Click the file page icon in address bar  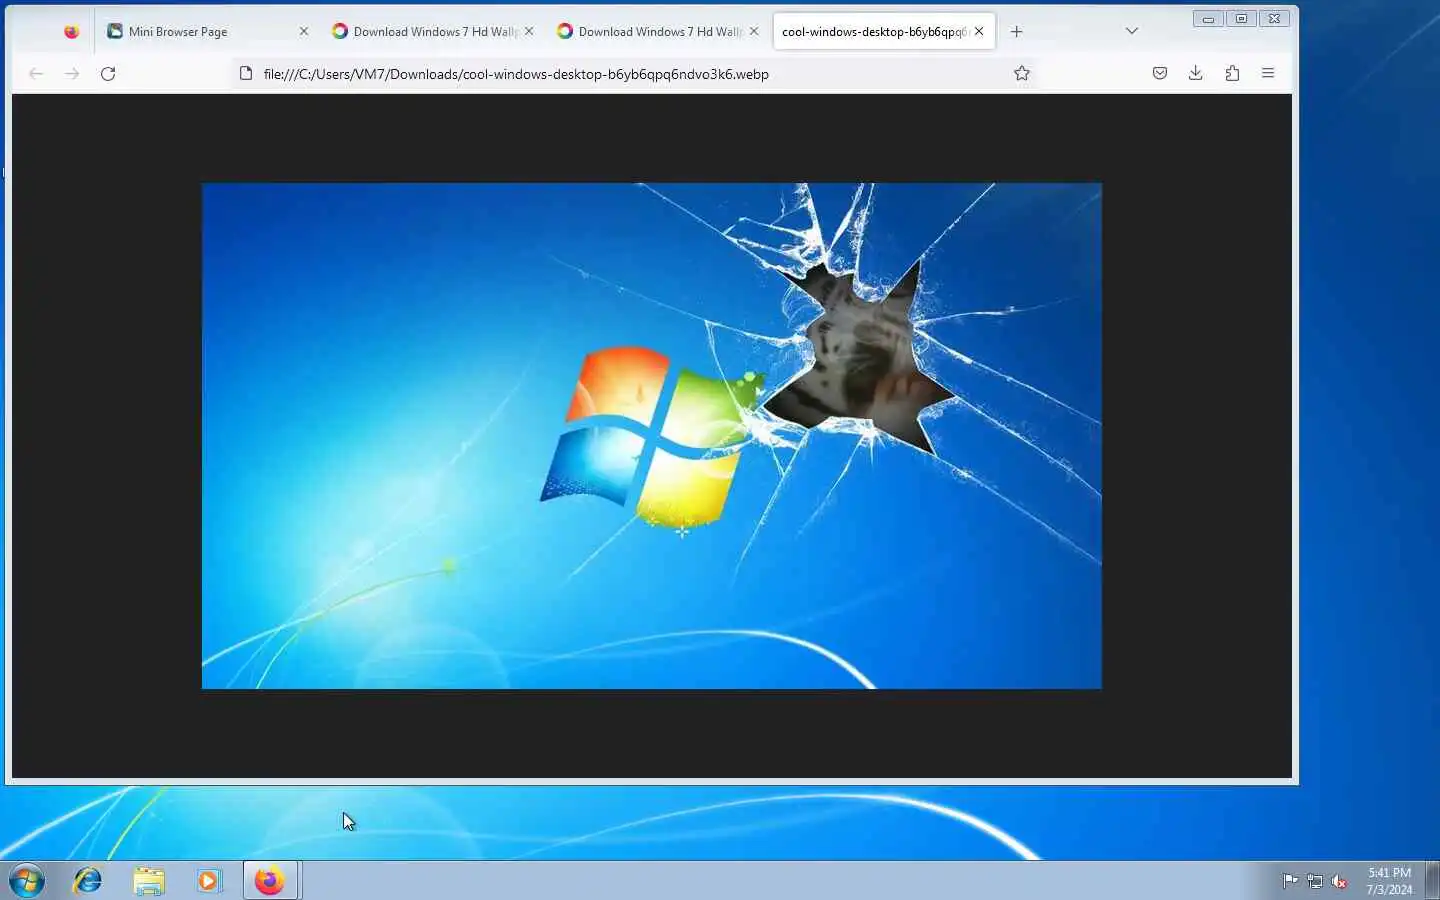click(246, 73)
